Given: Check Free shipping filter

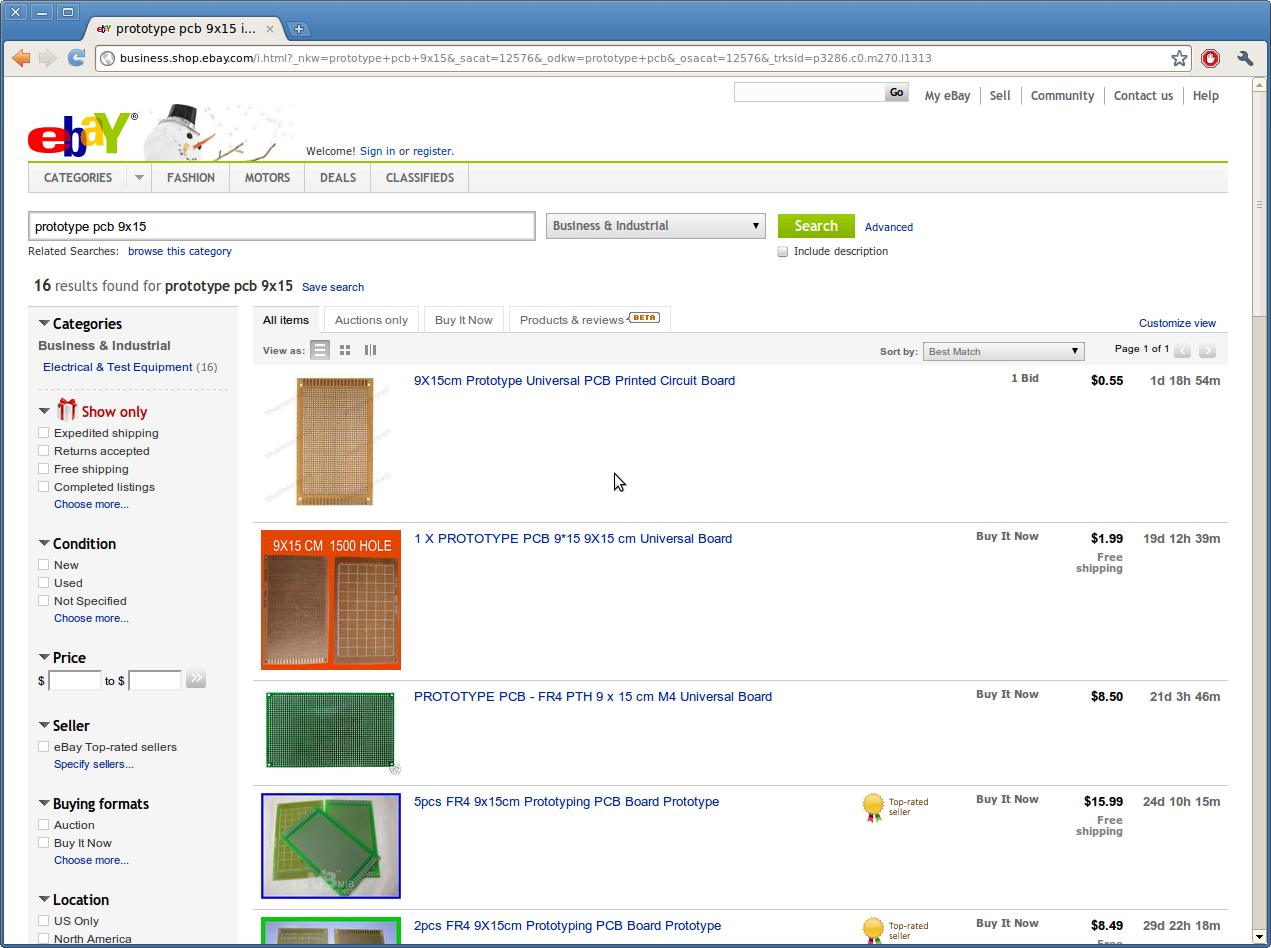Looking at the screenshot, I should pyautogui.click(x=43, y=469).
